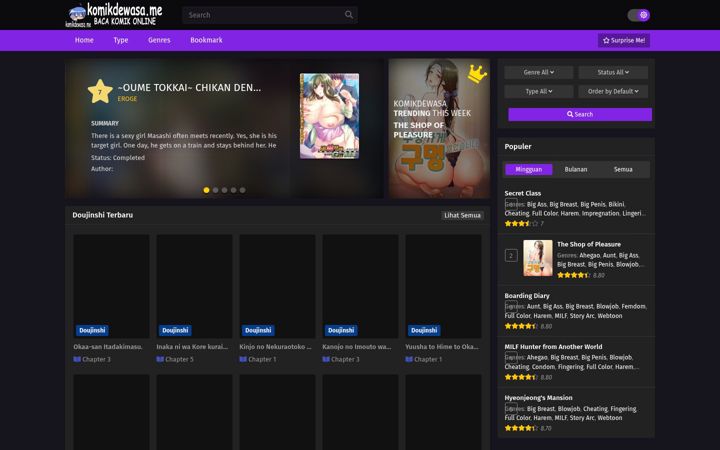Open The Shop of Pleasure trending banner
720x450 pixels.
(x=439, y=129)
